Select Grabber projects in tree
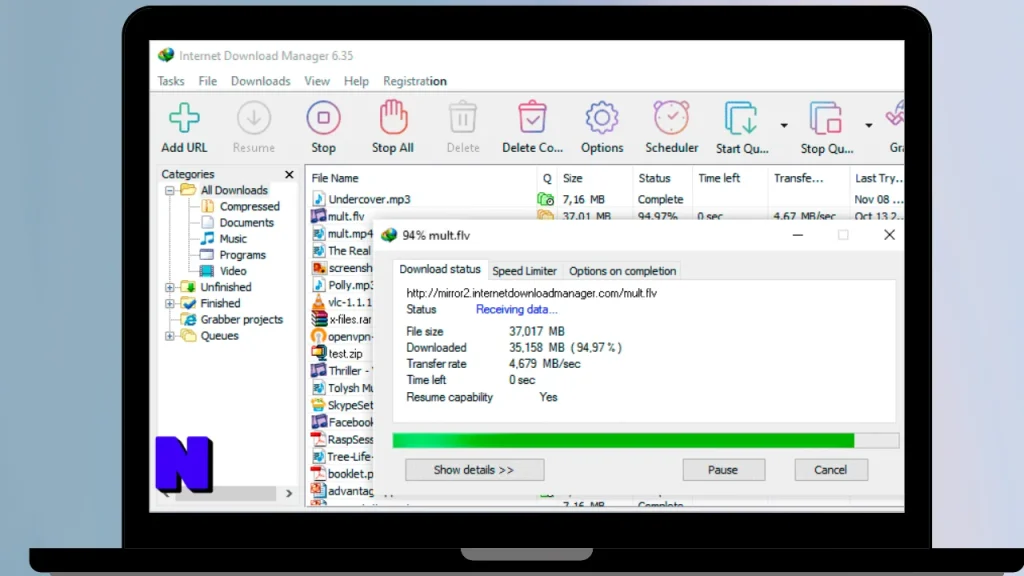Image resolution: width=1024 pixels, height=576 pixels. click(242, 319)
